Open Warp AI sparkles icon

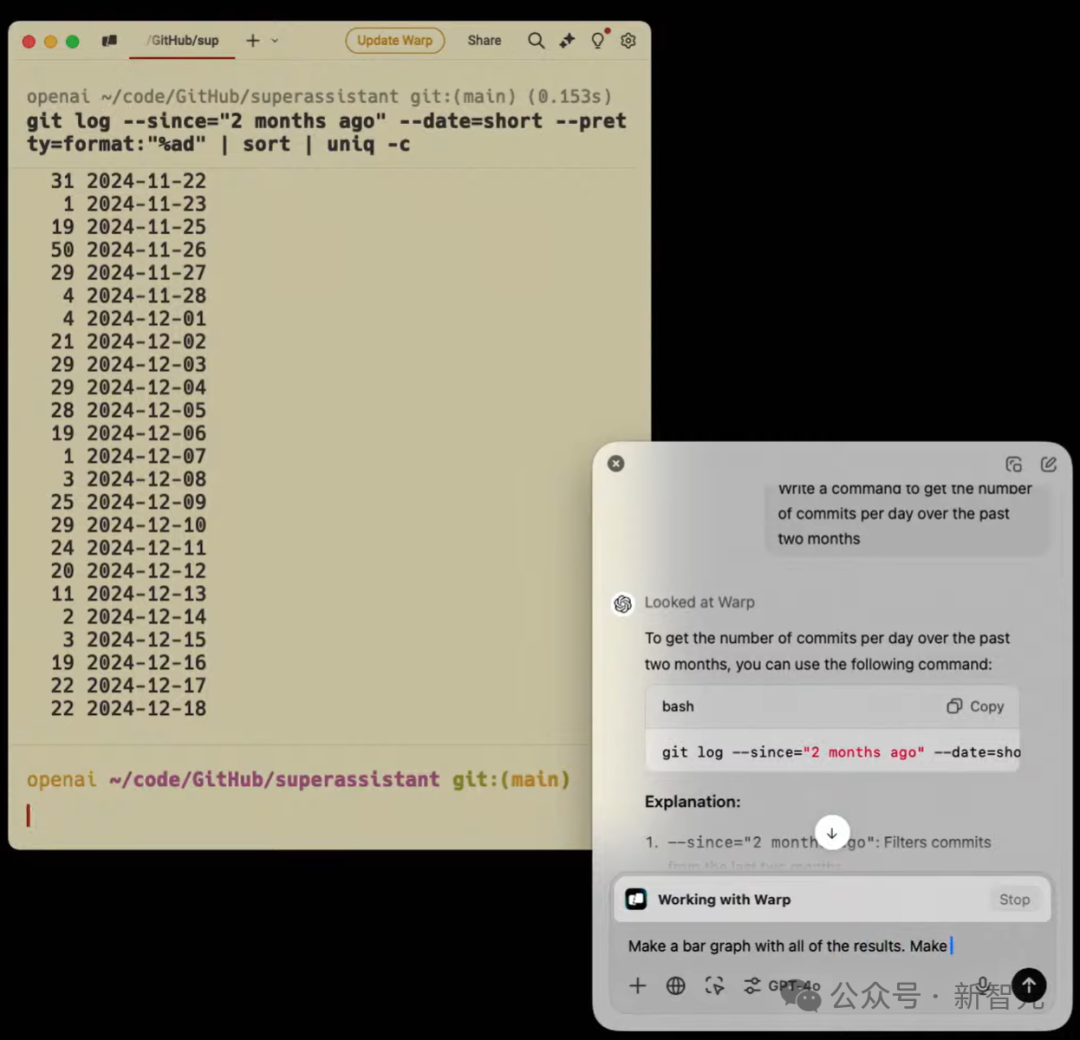tap(567, 41)
